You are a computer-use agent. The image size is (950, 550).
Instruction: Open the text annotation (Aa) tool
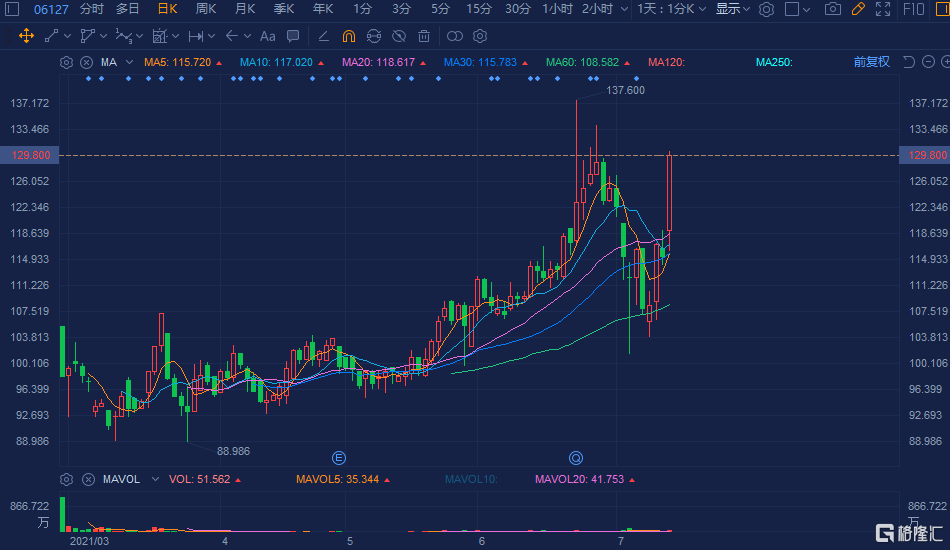[267, 36]
